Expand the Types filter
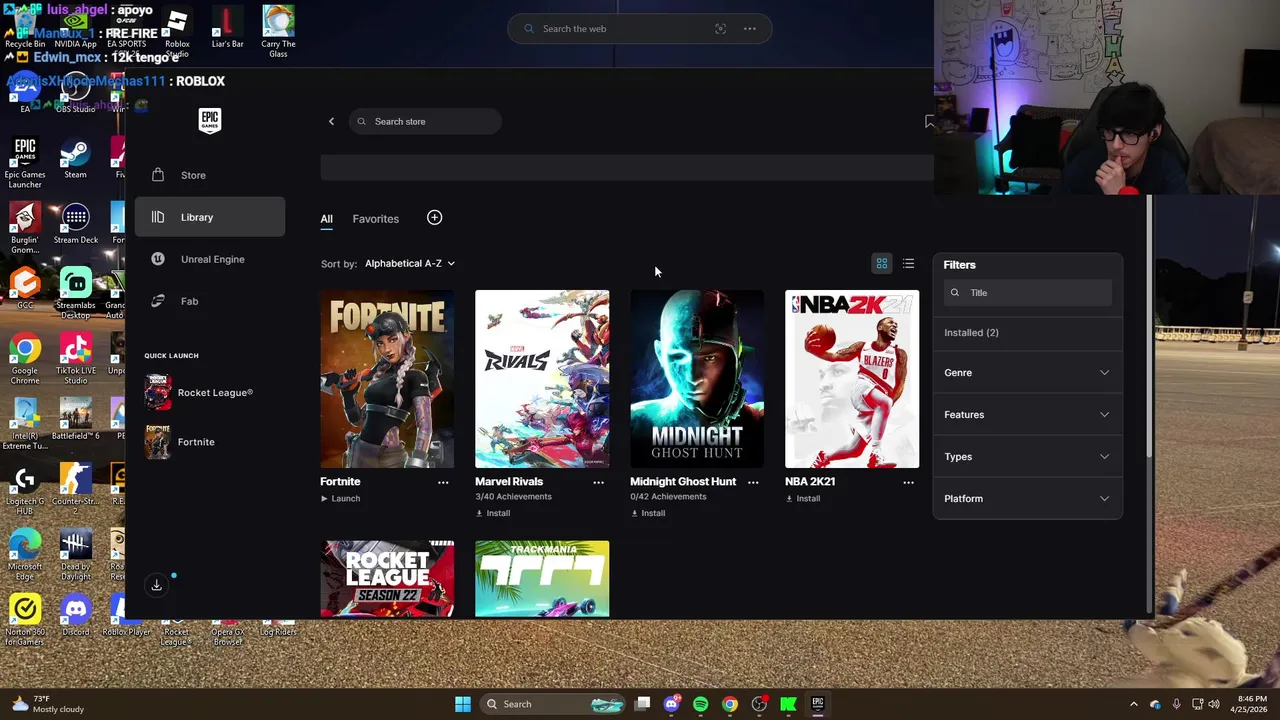Image resolution: width=1280 pixels, height=720 pixels. 1027,457
